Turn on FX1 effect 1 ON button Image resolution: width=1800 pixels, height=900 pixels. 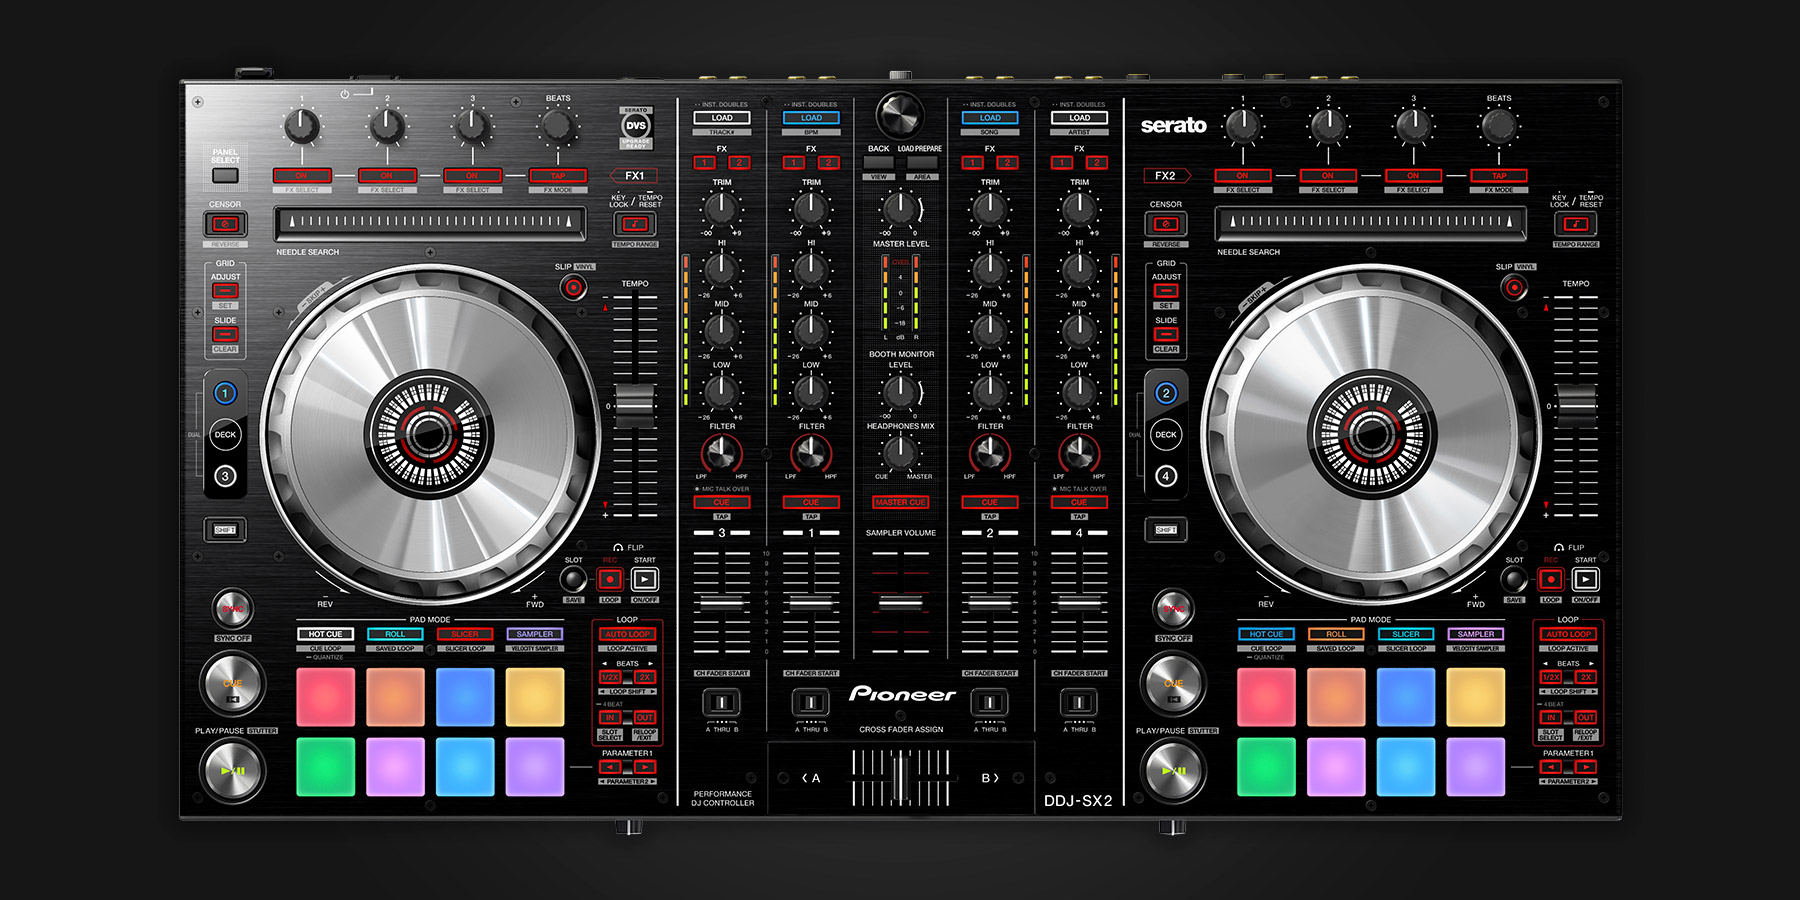[301, 175]
